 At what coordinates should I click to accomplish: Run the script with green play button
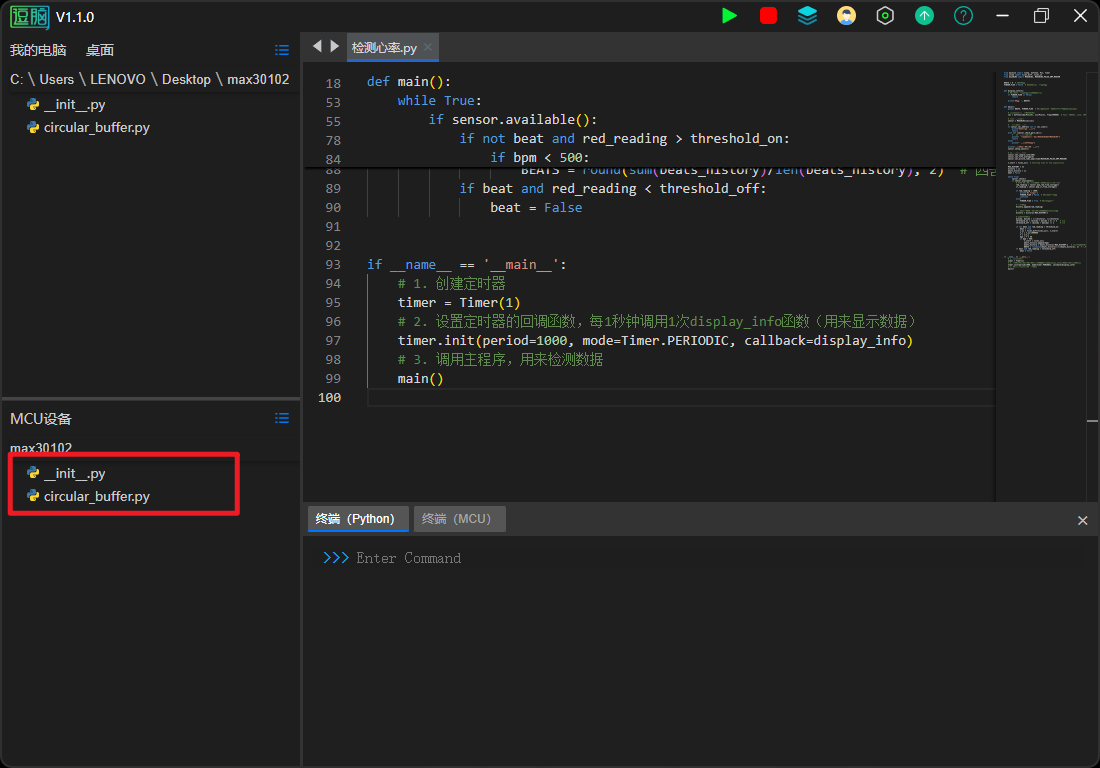click(729, 15)
